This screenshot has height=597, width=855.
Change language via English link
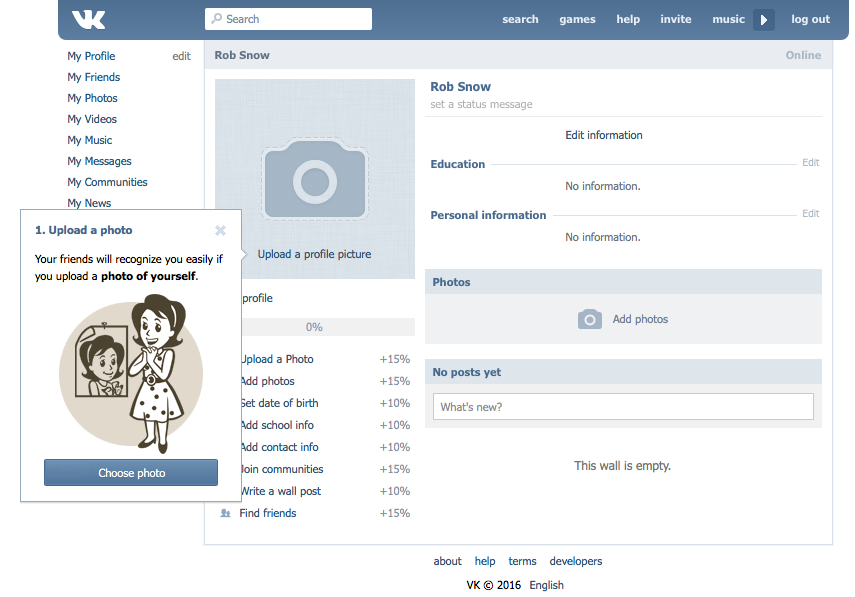coord(546,585)
